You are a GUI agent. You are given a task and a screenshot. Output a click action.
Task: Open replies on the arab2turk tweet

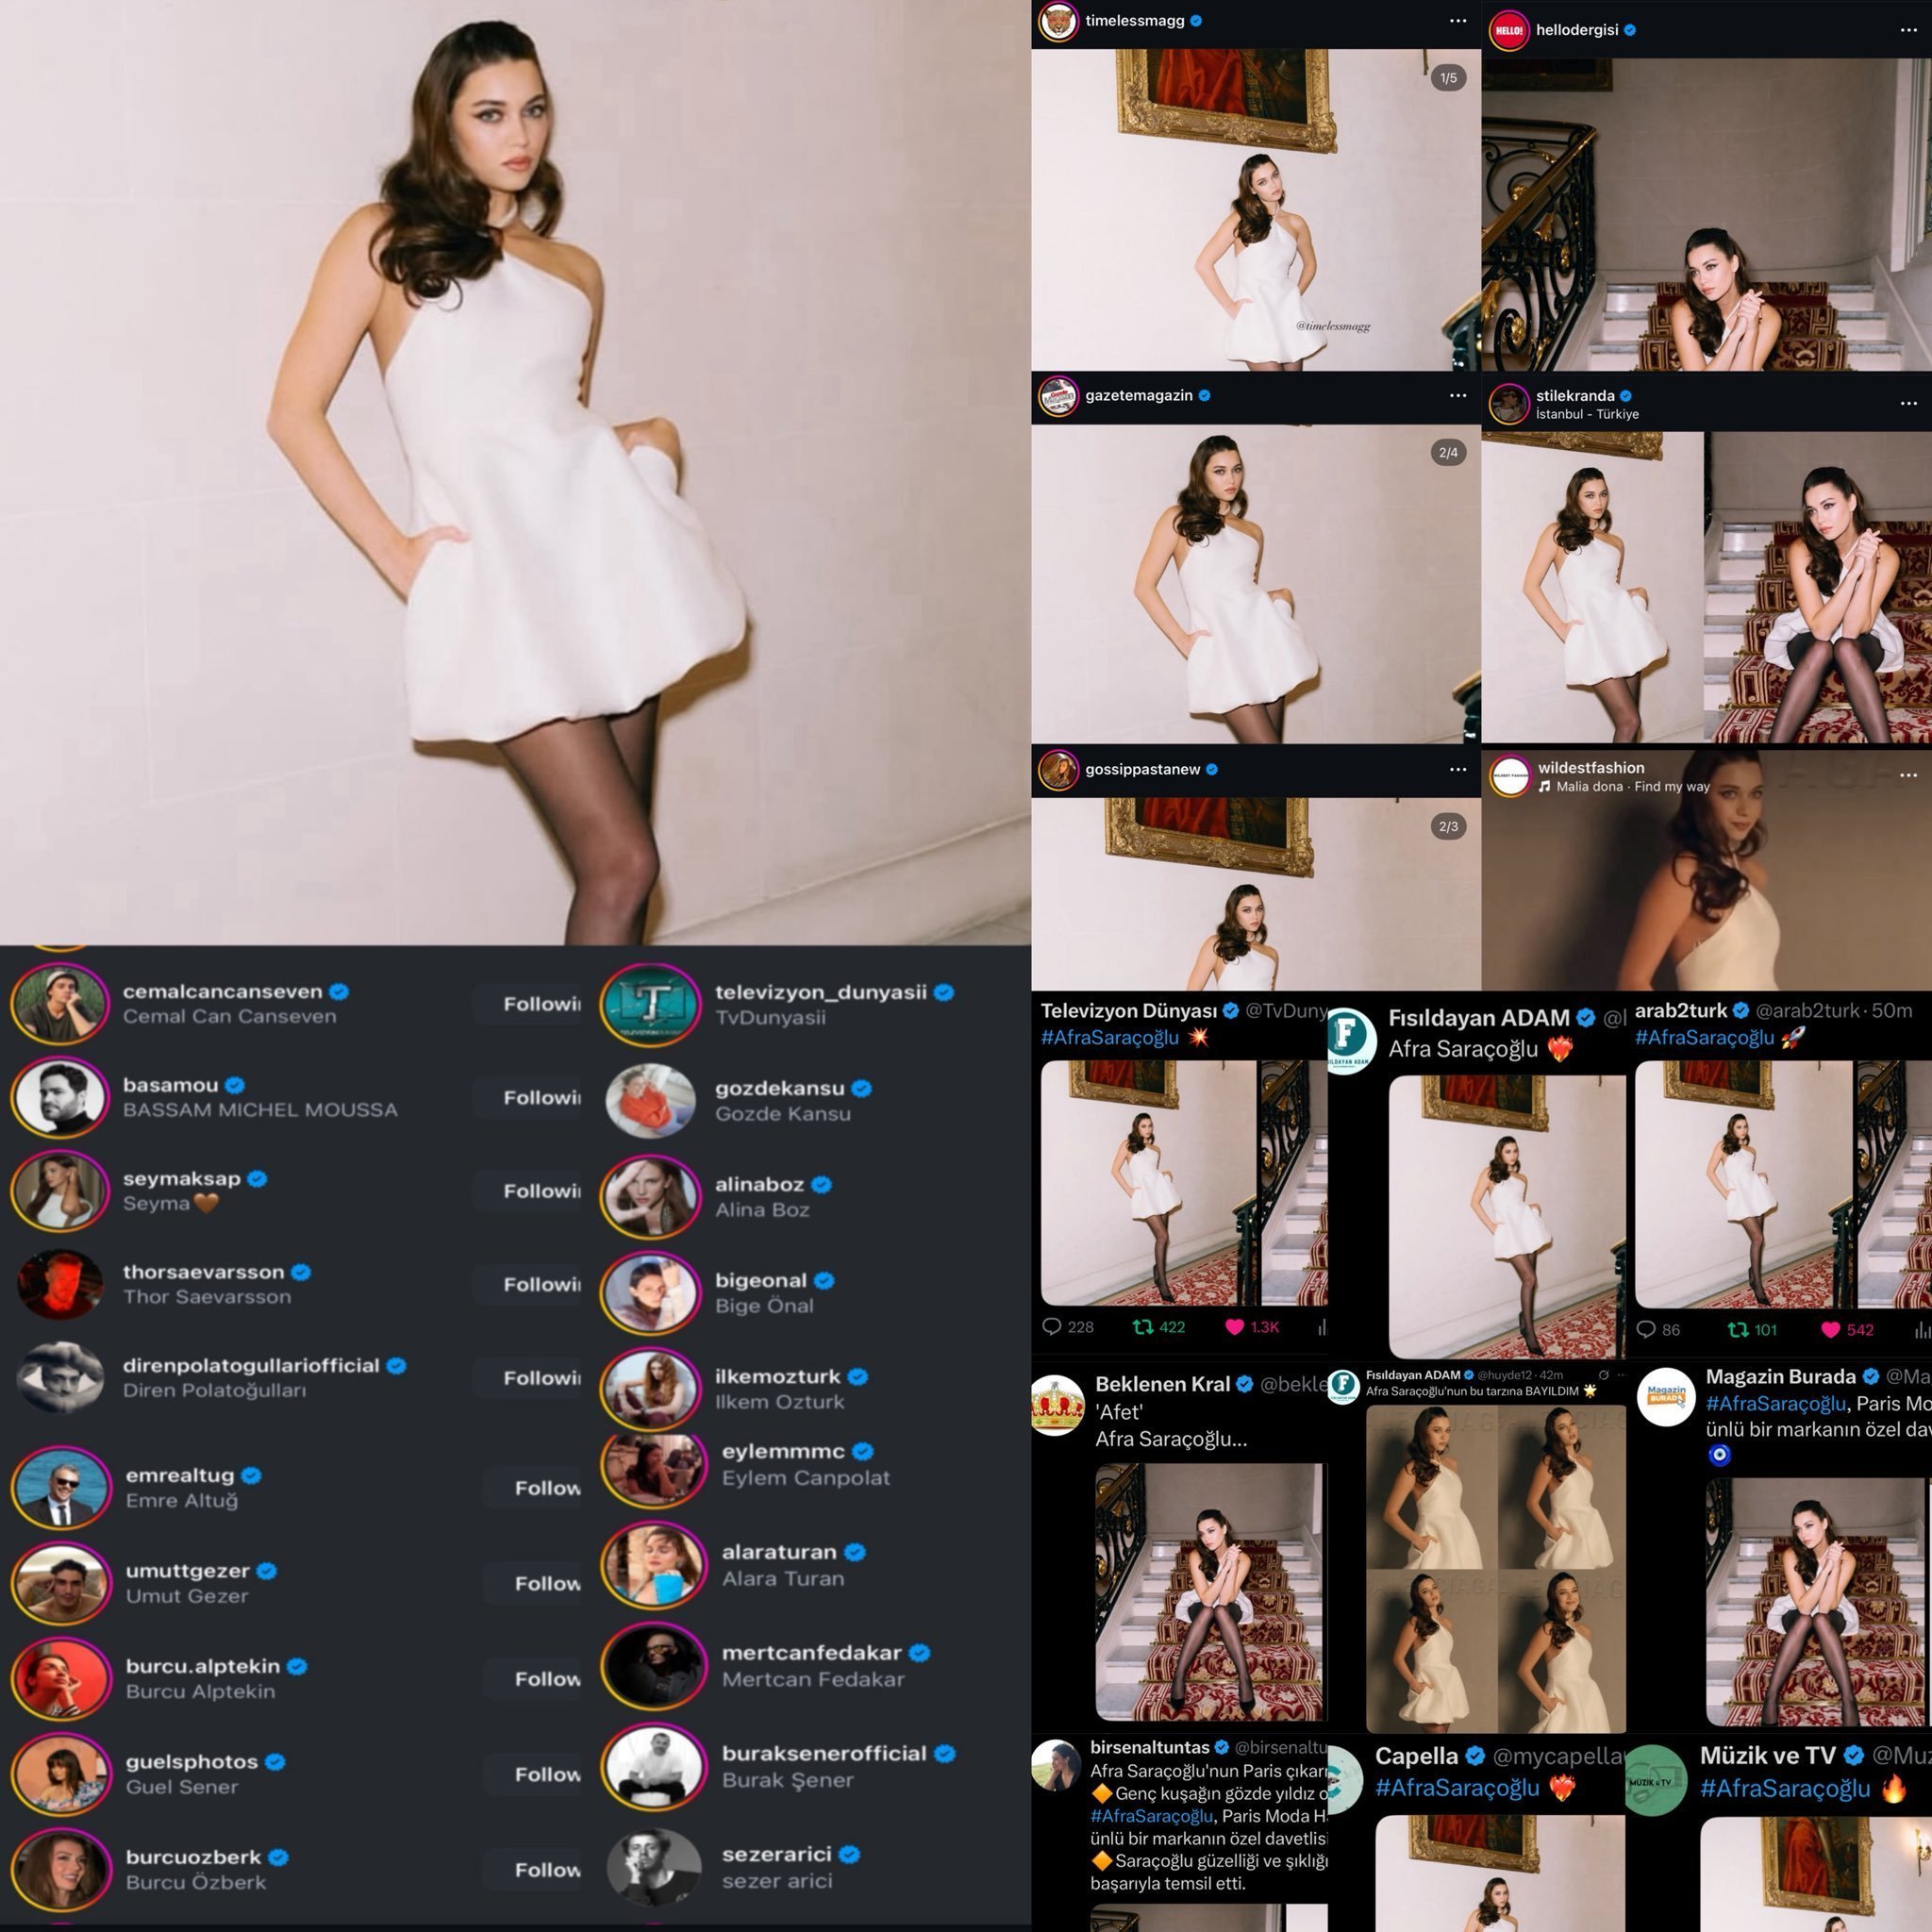[1646, 1329]
